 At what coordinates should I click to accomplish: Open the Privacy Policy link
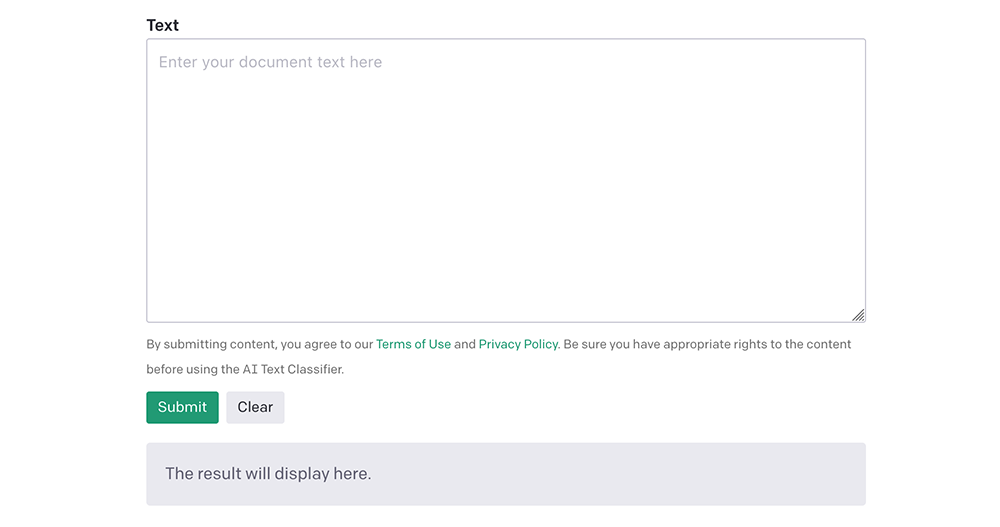point(518,345)
